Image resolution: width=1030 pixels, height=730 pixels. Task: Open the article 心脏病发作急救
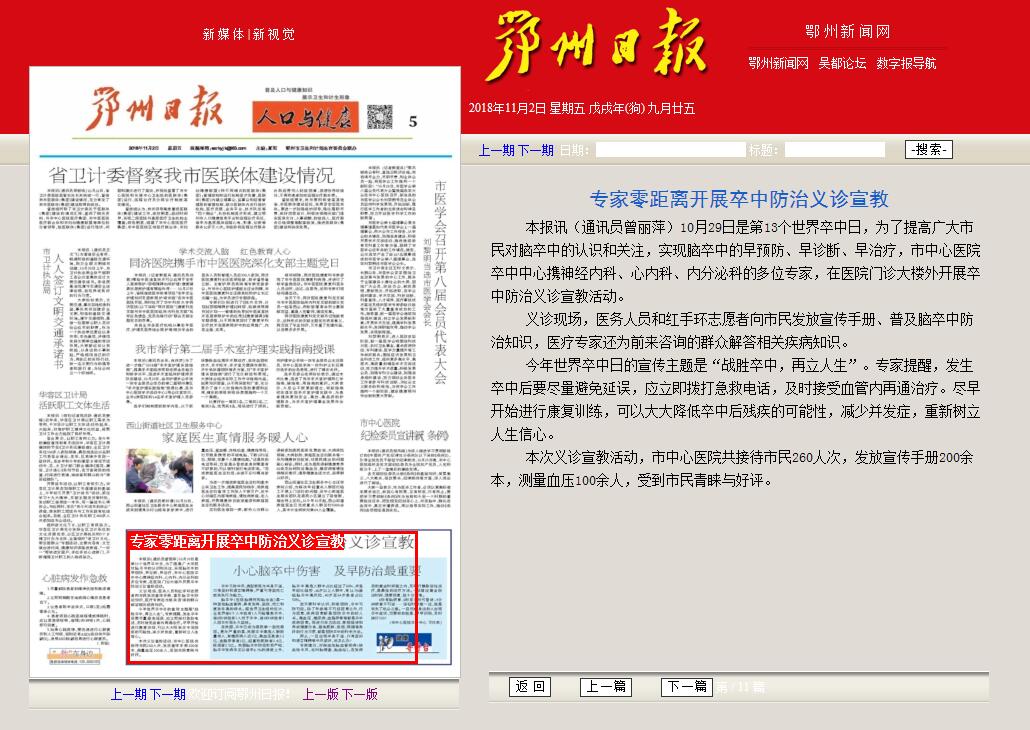pyautogui.click(x=74, y=578)
